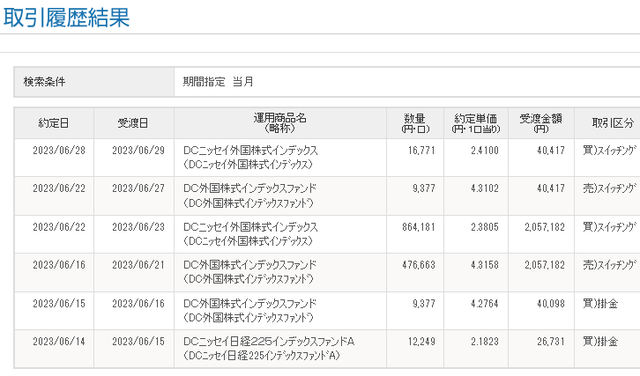640x376 pixels.
Task: Click the 受渡日 column header
Action: [x=133, y=123]
